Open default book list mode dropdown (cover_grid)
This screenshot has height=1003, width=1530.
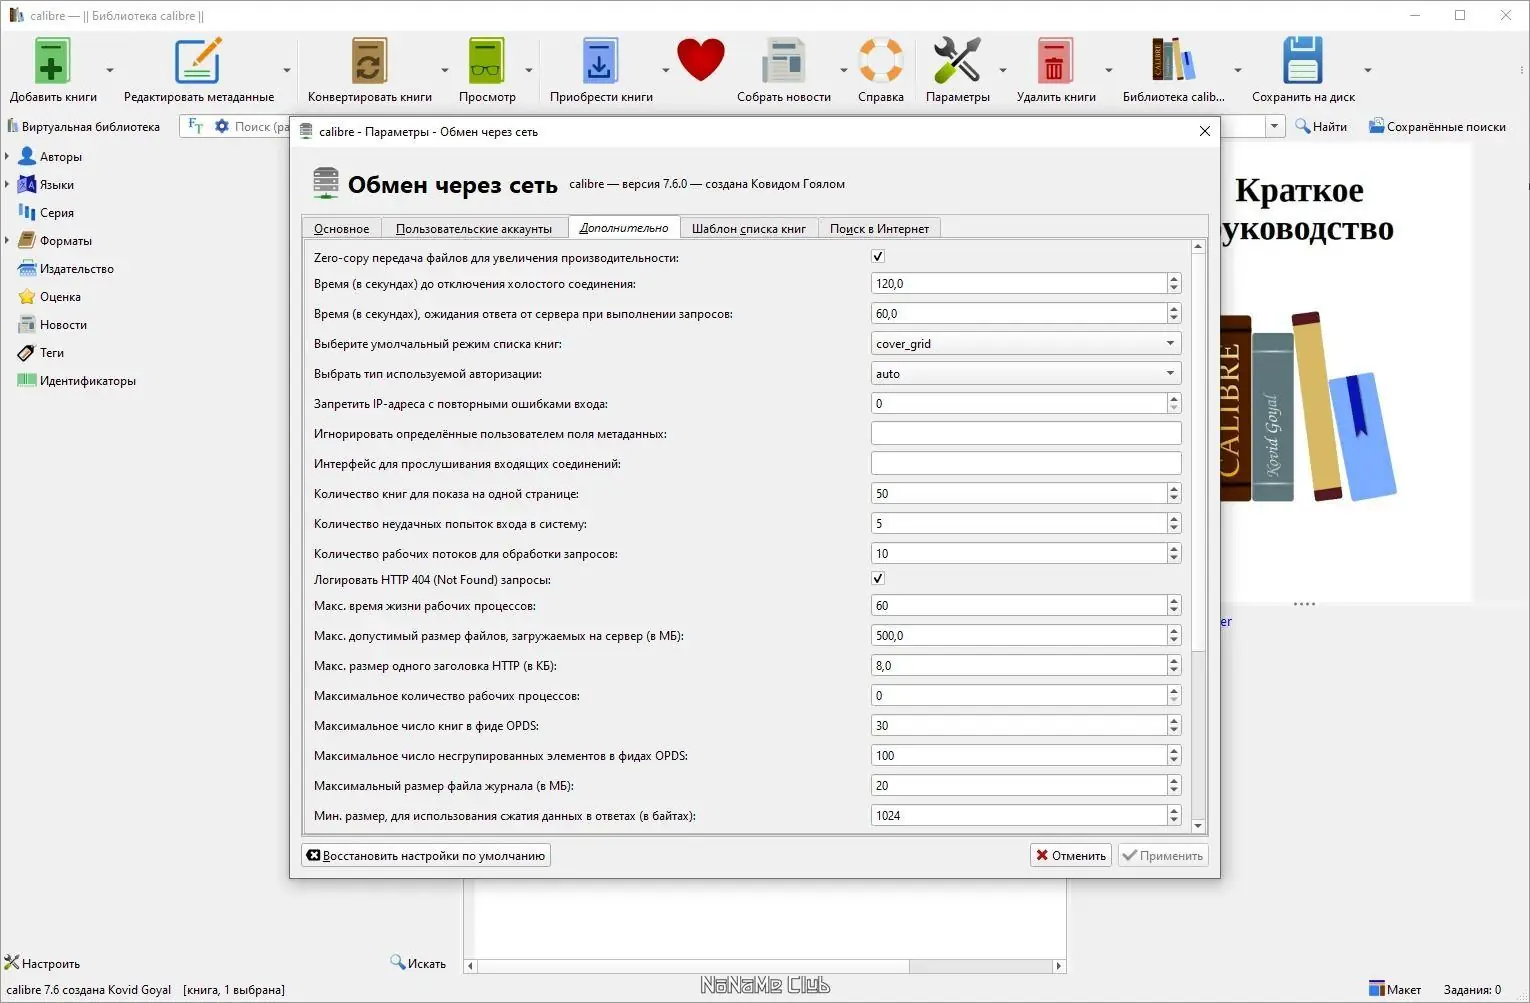pos(1026,344)
